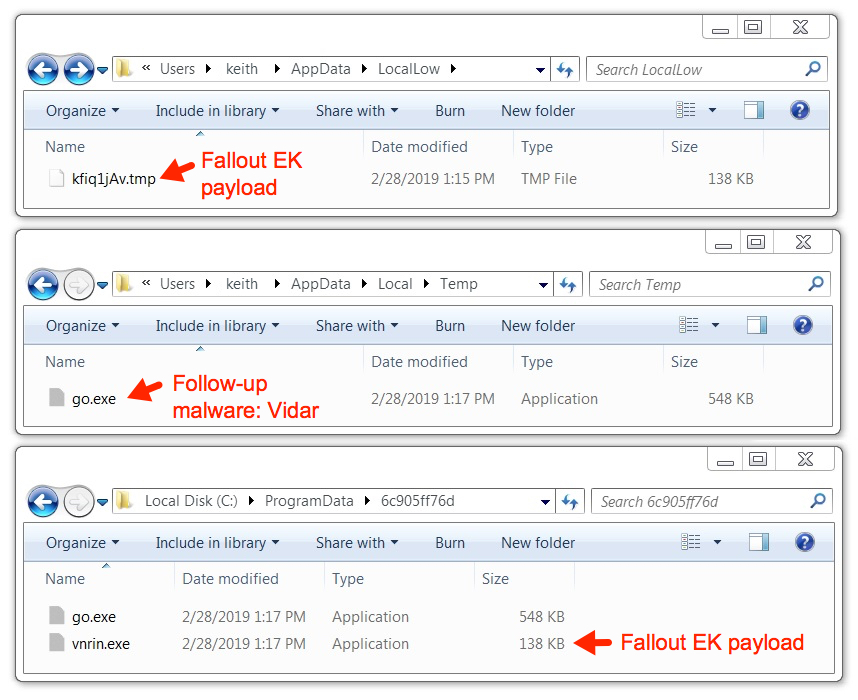Image resolution: width=858 pixels, height=700 pixels.
Task: Open recent pages dropdown in LocalLow window
Action: tap(102, 70)
